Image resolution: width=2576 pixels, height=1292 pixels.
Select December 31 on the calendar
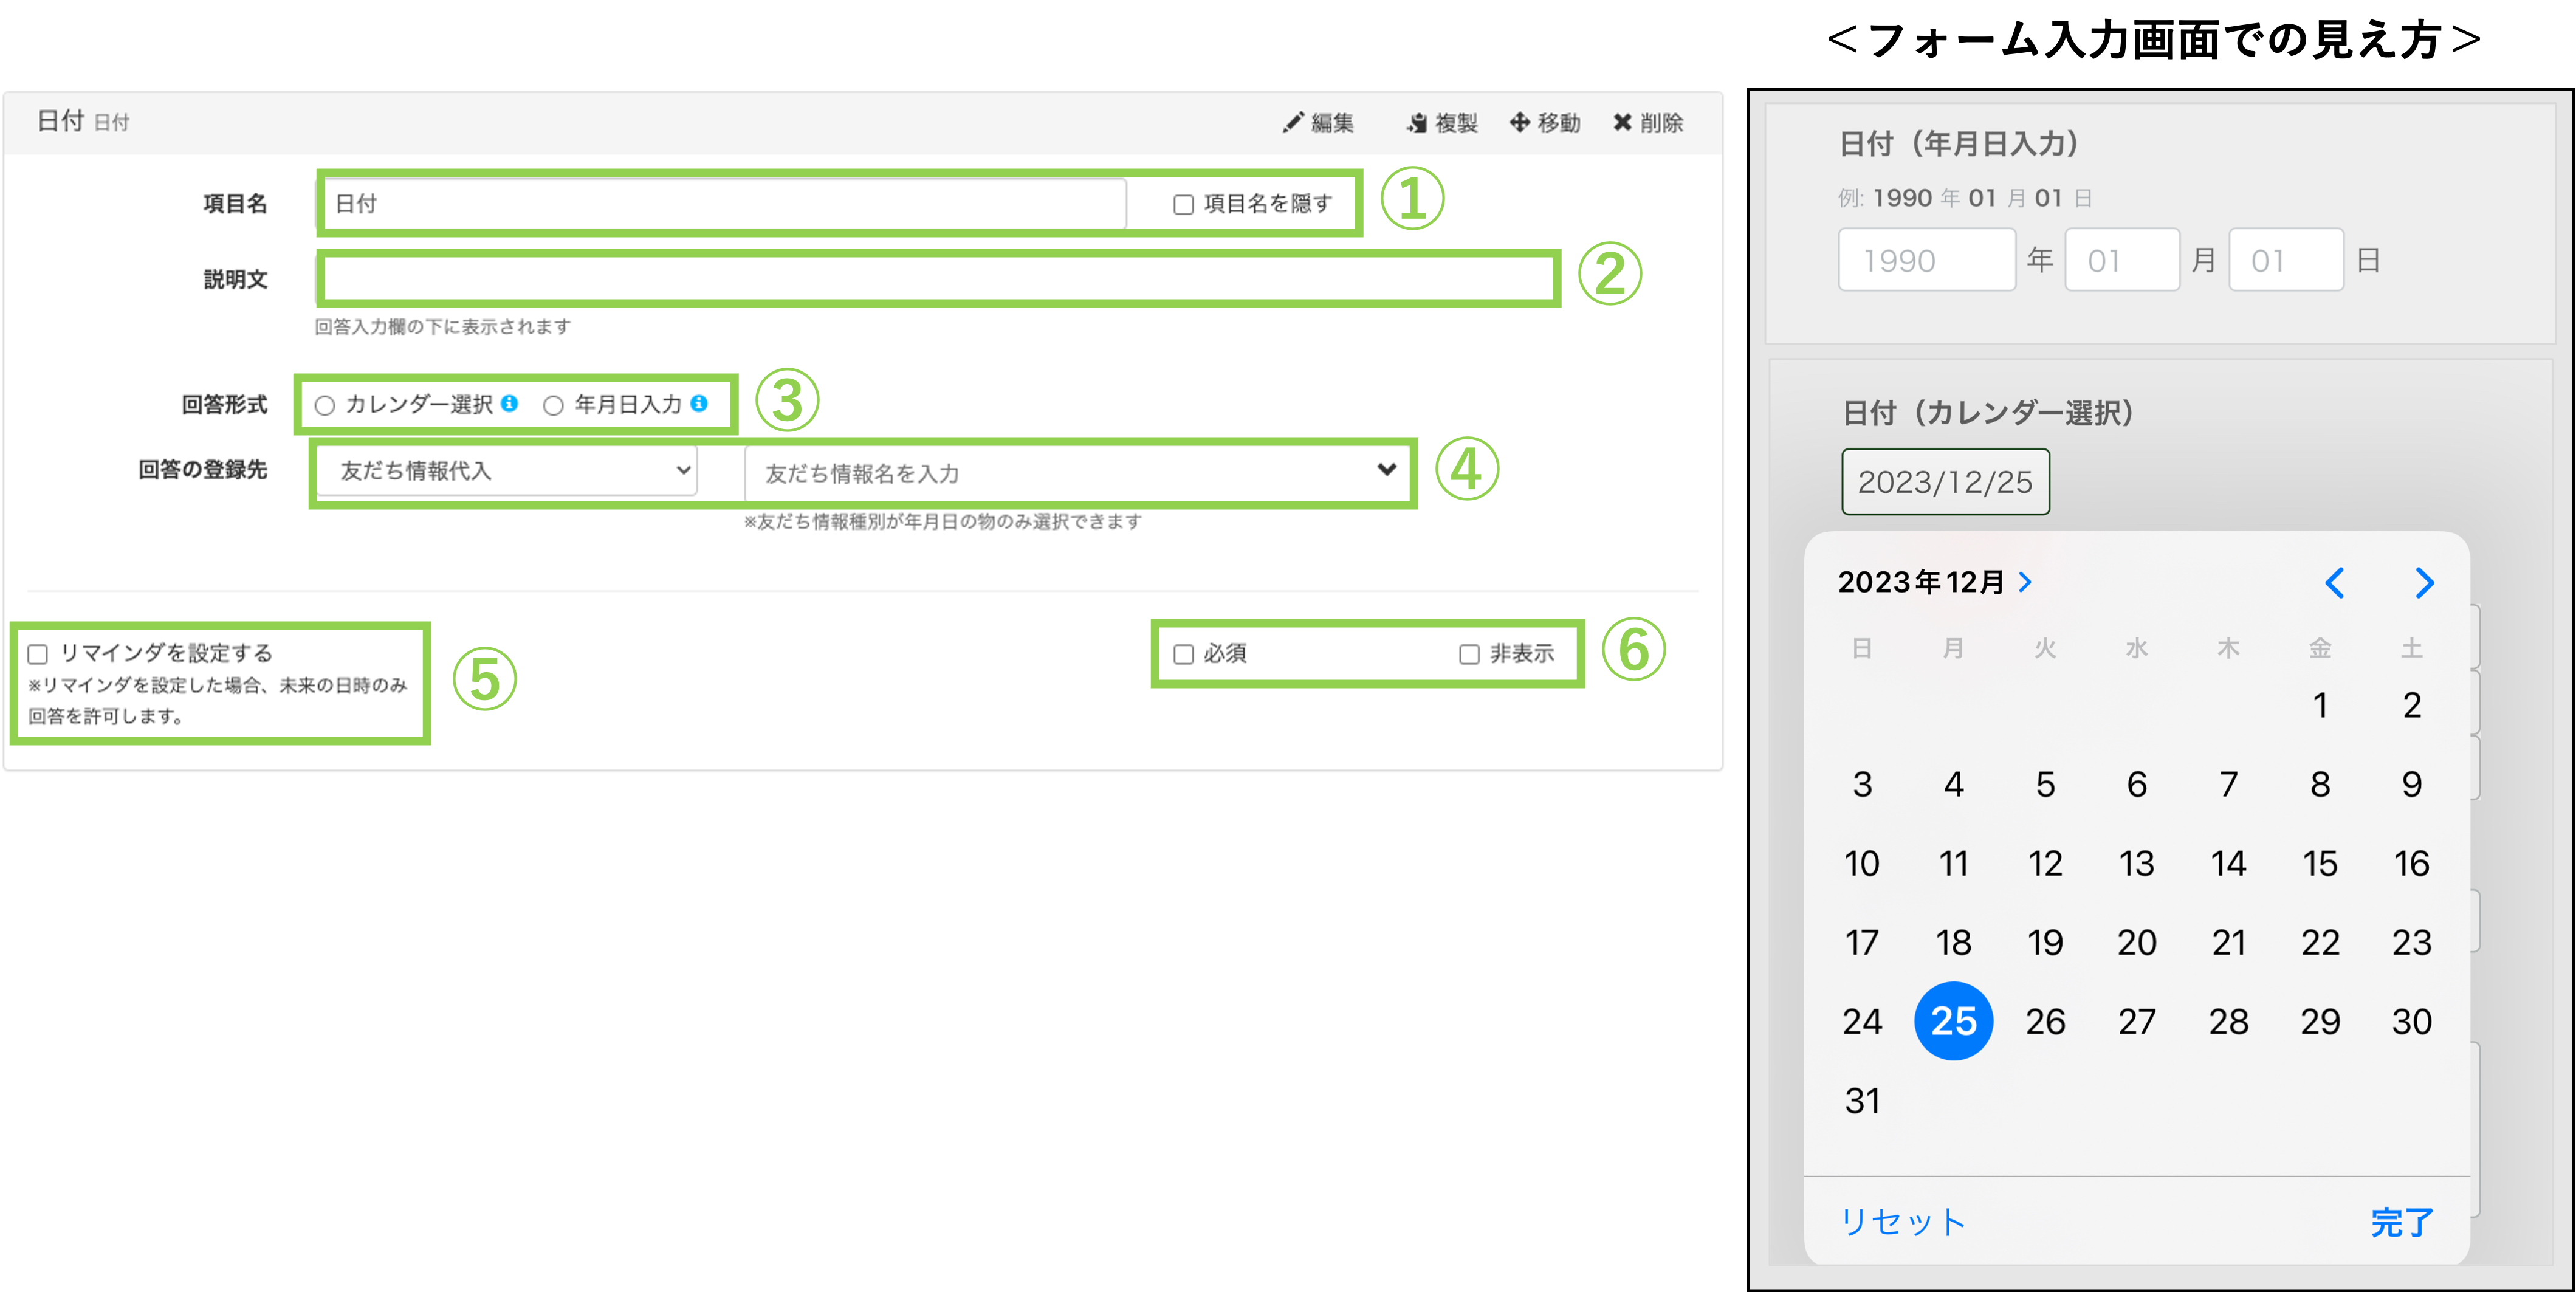1862,1100
